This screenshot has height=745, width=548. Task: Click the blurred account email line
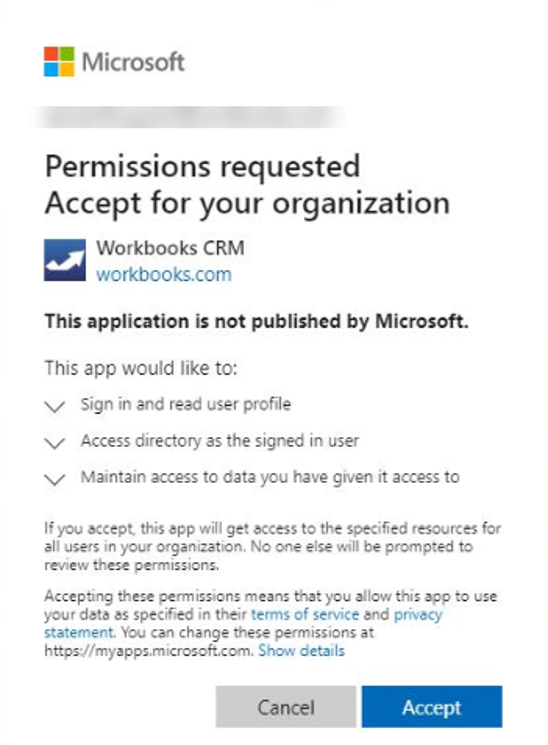190,116
